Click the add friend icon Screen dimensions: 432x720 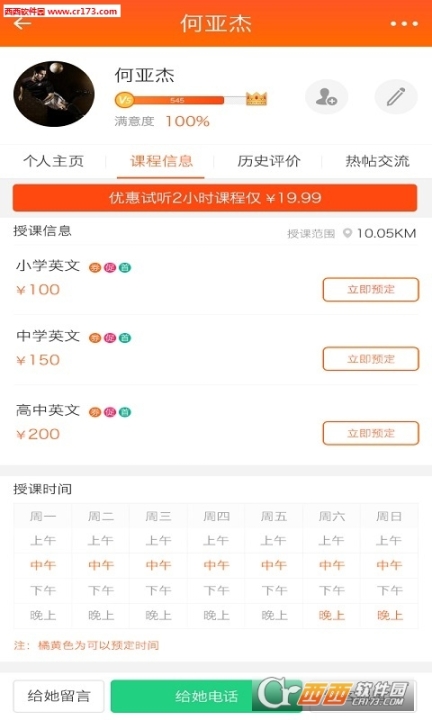[326, 97]
